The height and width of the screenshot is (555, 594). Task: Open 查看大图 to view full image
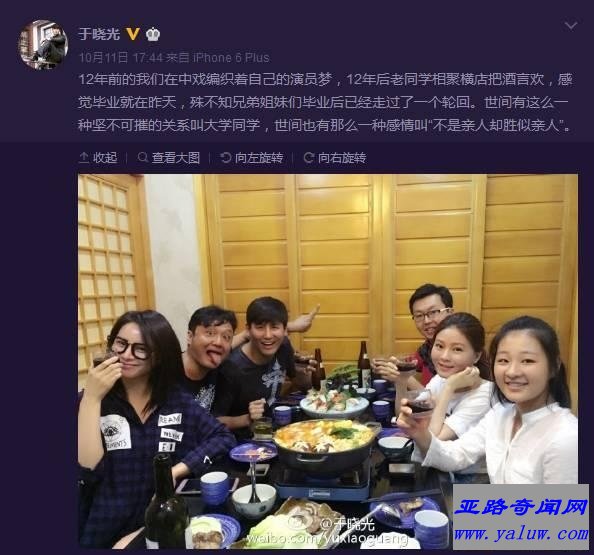pos(169,158)
